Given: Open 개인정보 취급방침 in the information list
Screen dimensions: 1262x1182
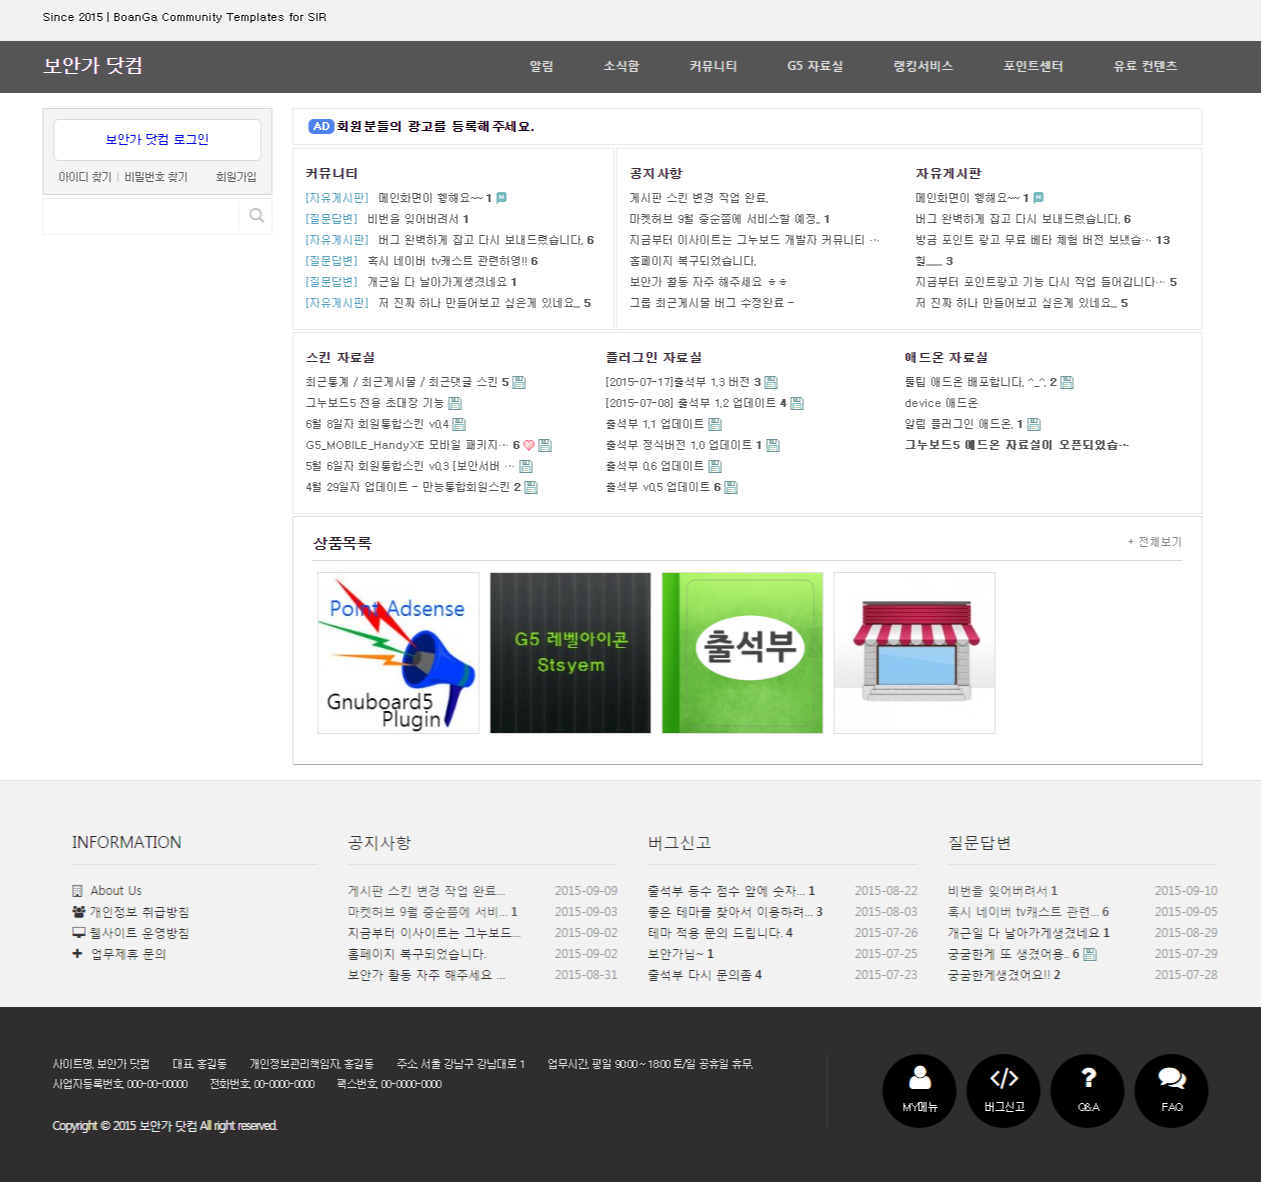Looking at the screenshot, I should [x=139, y=912].
